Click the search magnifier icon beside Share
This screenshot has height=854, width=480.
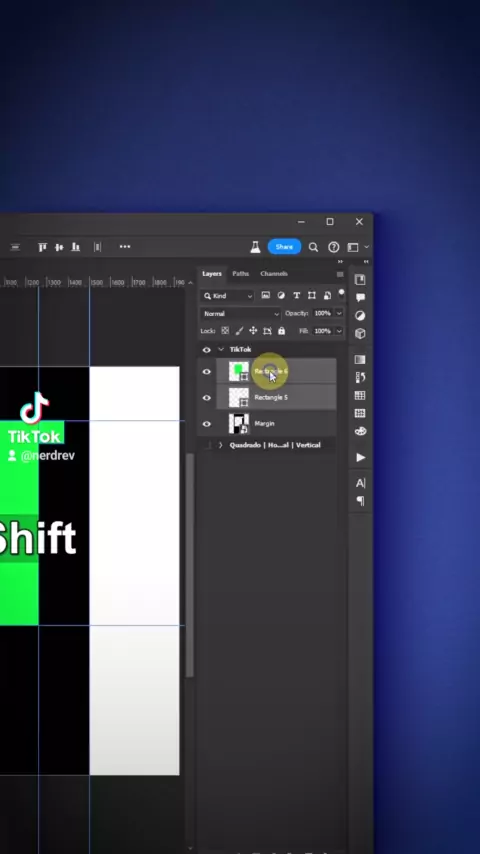pyautogui.click(x=313, y=247)
